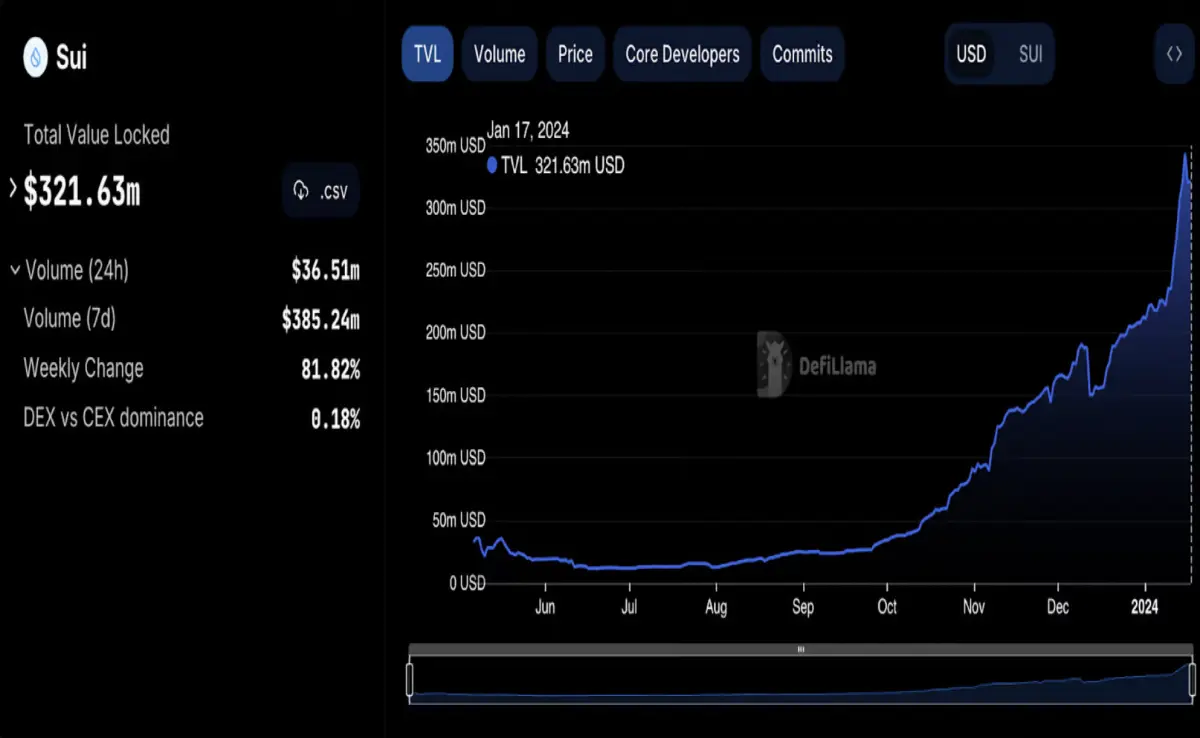Click the Jul x-axis label
Image resolution: width=1200 pixels, height=738 pixels.
coord(630,607)
